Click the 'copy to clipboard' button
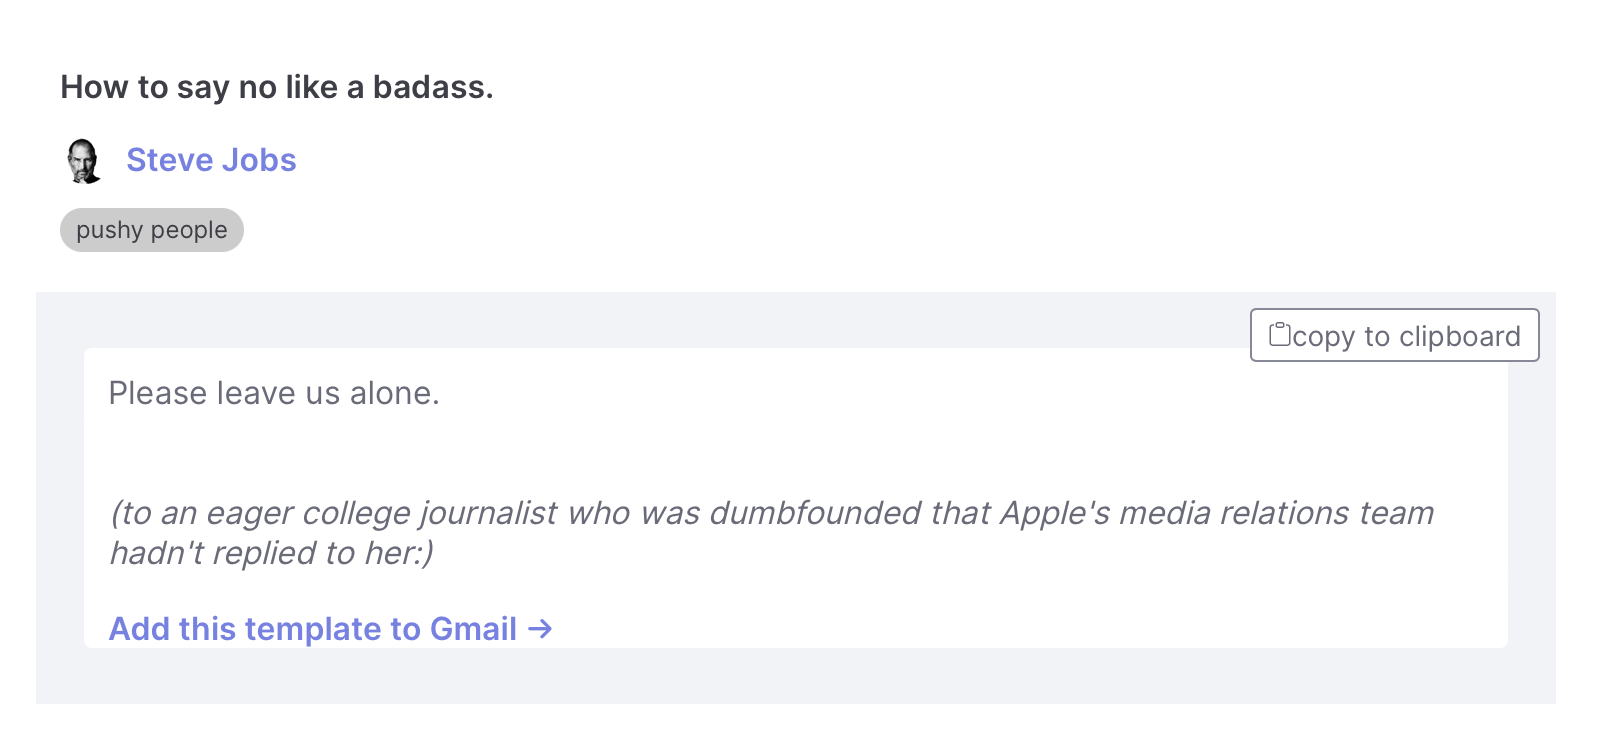1598x748 pixels. [1394, 335]
